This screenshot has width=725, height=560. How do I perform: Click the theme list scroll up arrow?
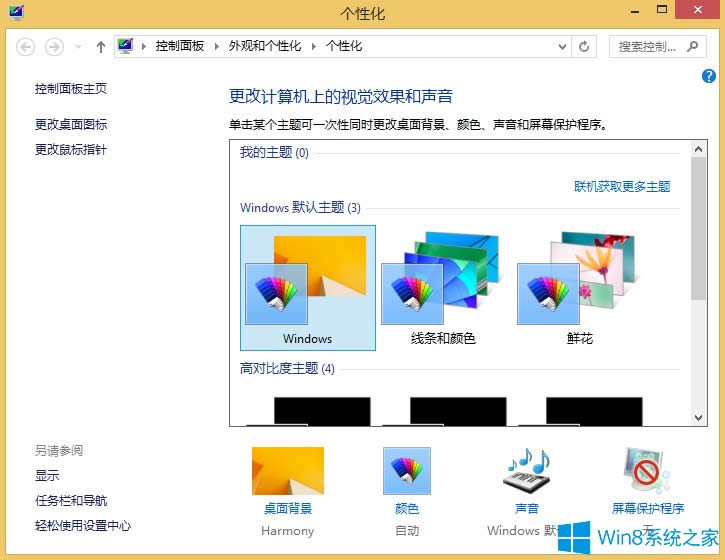click(x=698, y=149)
